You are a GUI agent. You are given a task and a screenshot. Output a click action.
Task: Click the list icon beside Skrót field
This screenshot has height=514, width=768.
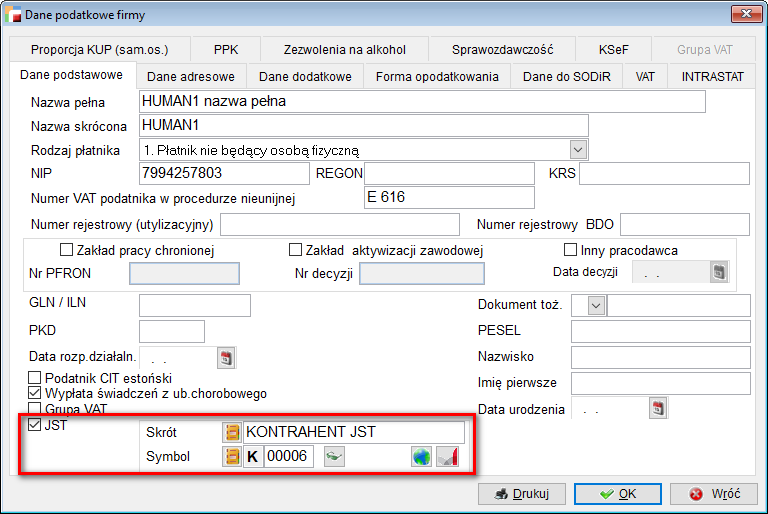[x=232, y=432]
